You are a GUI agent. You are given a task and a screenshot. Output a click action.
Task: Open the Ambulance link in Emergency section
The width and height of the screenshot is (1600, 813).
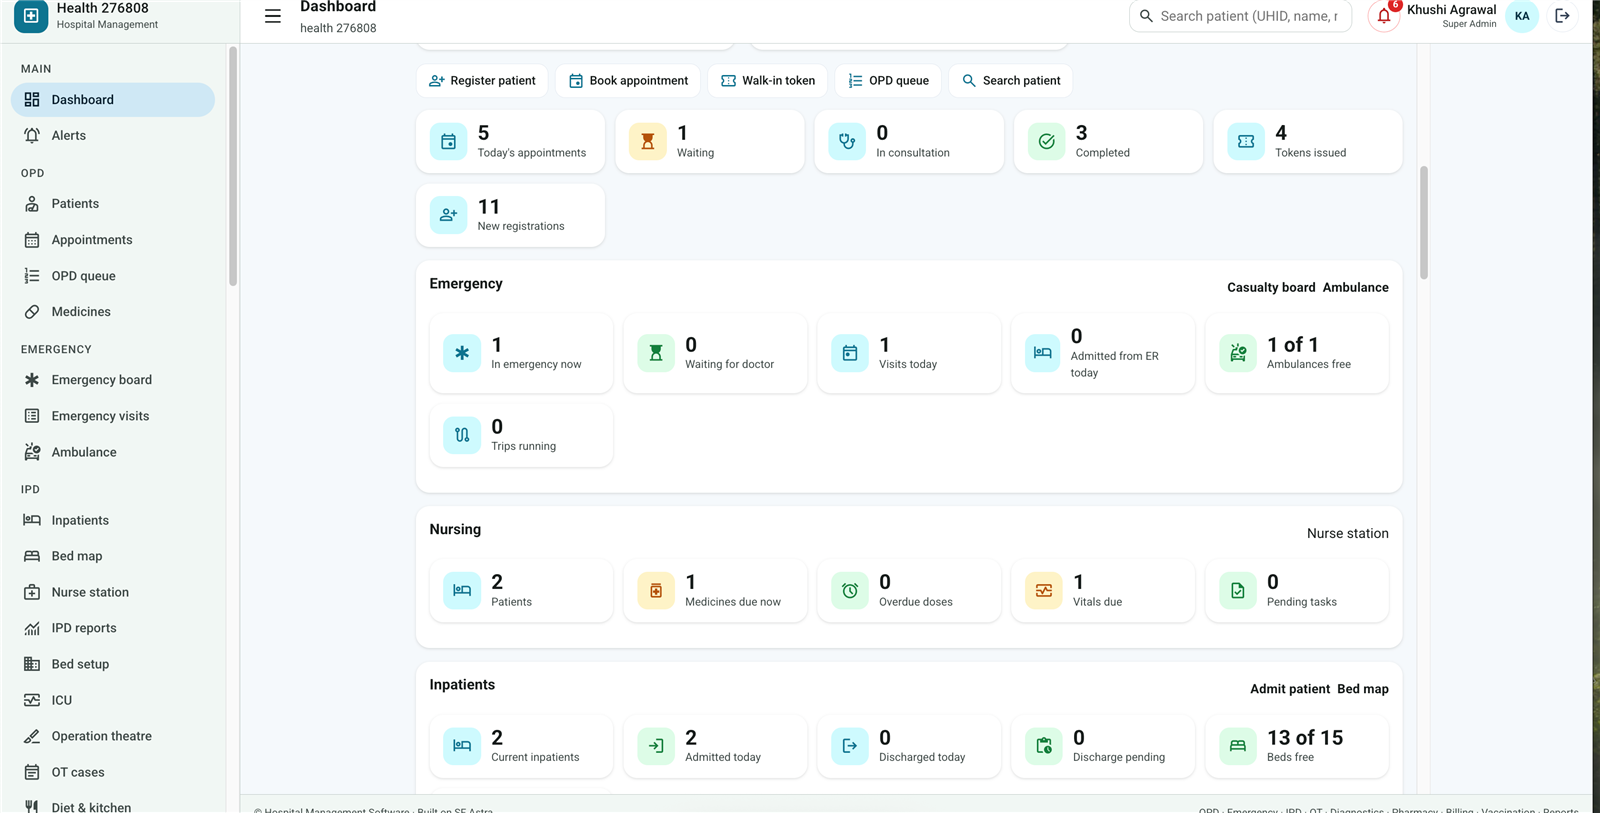click(1355, 287)
